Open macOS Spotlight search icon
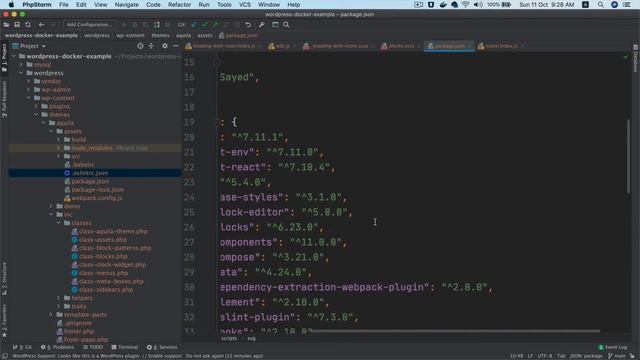This screenshot has width=640, height=360. click(600, 4)
